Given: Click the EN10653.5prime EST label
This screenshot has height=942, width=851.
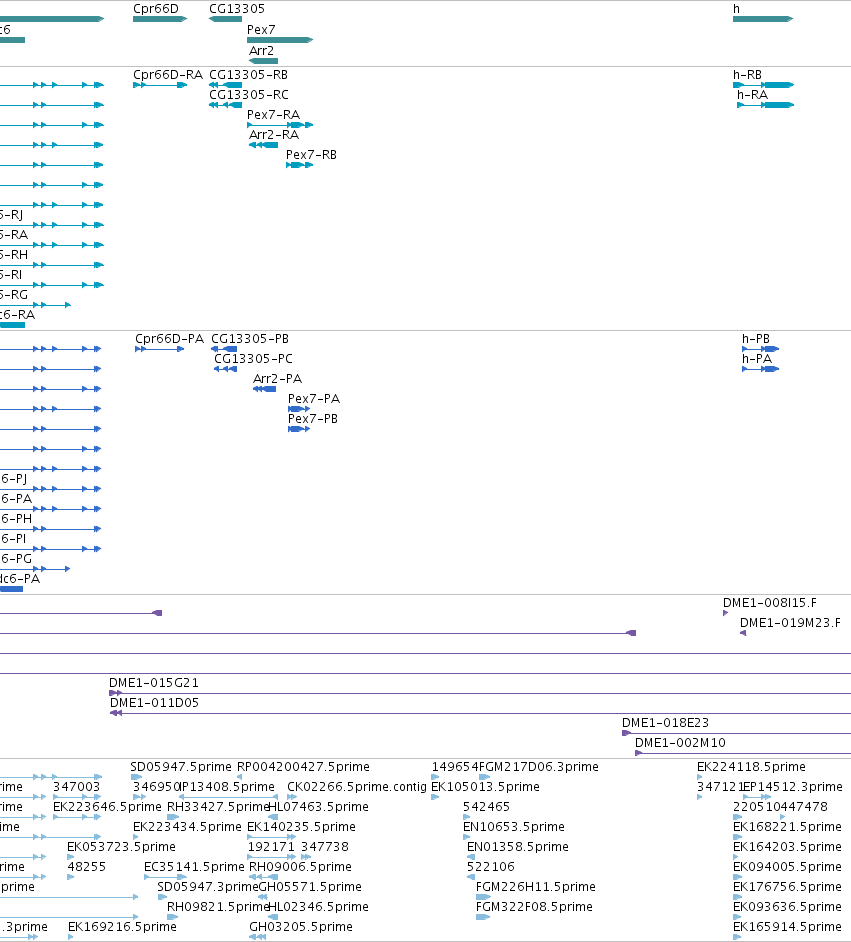Looking at the screenshot, I should click(514, 827).
